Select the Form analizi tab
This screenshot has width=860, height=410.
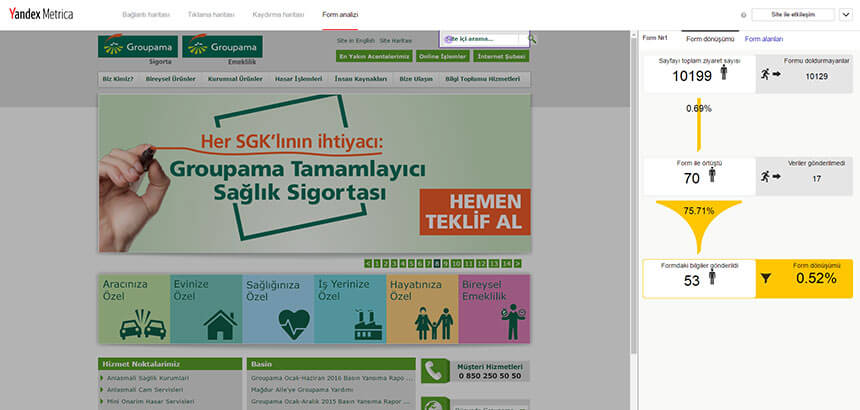click(x=340, y=15)
